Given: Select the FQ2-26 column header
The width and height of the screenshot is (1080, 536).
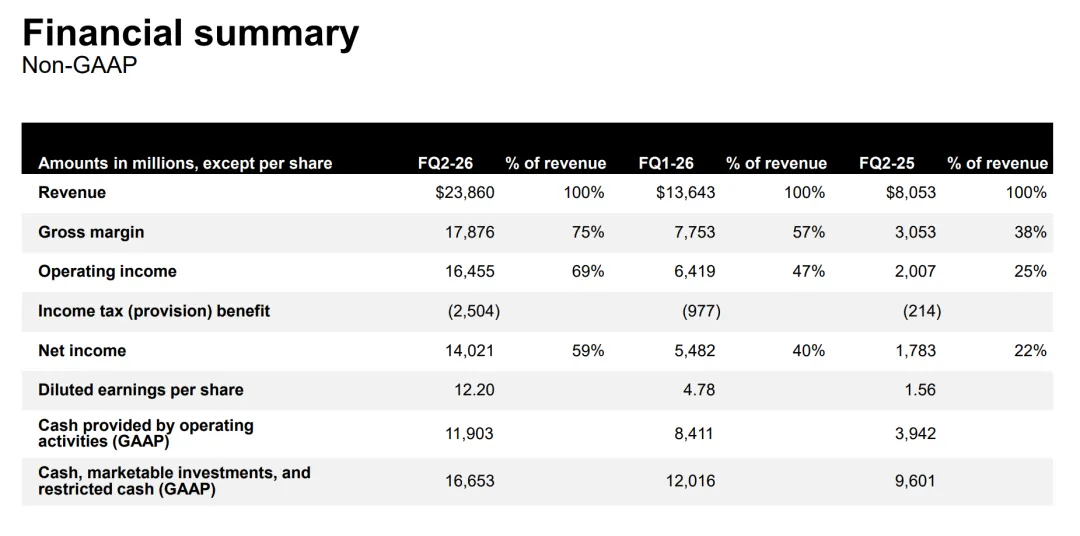Looking at the screenshot, I should (x=445, y=163).
